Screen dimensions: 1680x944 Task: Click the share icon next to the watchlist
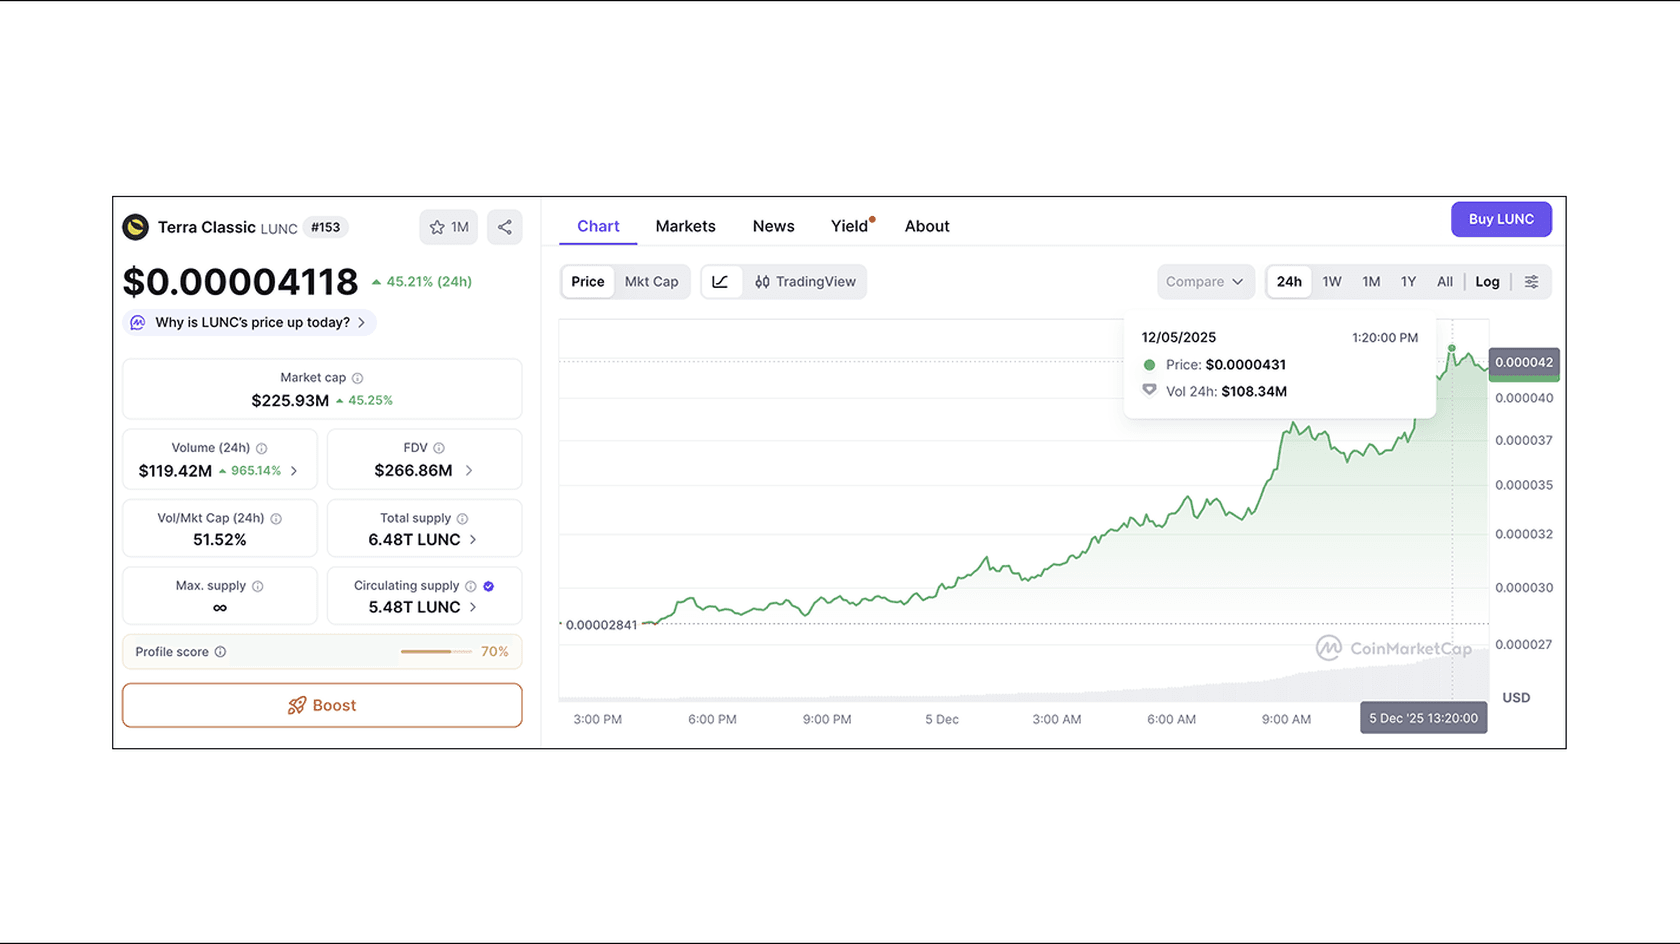pos(505,227)
